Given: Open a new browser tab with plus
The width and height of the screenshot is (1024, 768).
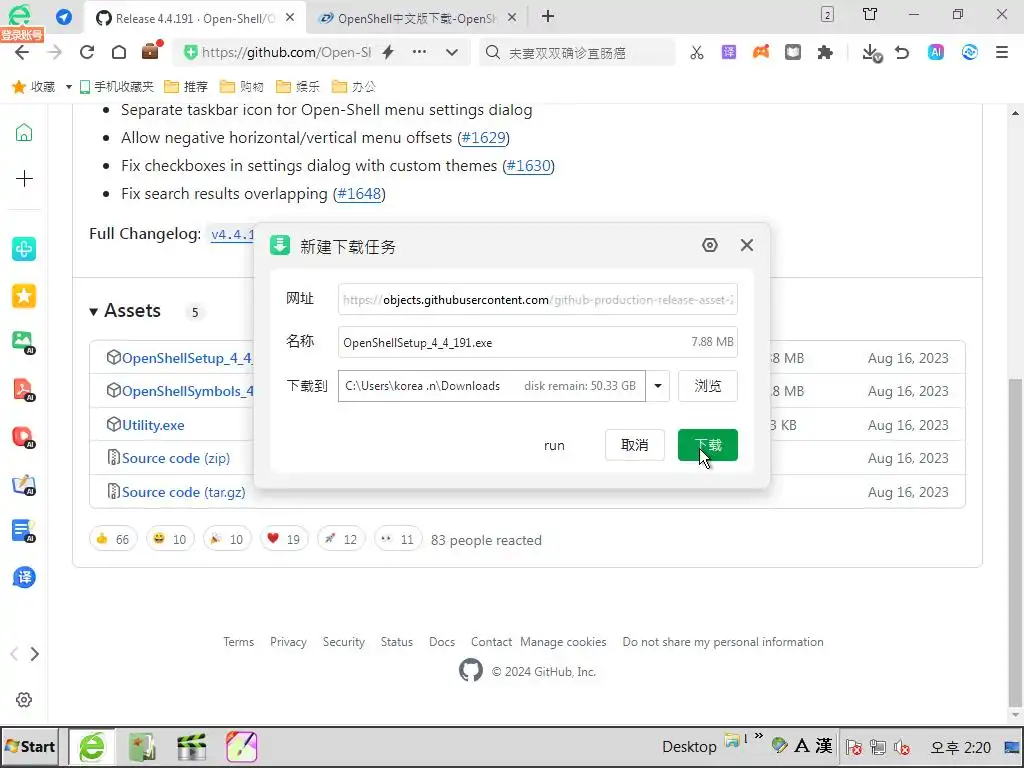Looking at the screenshot, I should (x=548, y=16).
